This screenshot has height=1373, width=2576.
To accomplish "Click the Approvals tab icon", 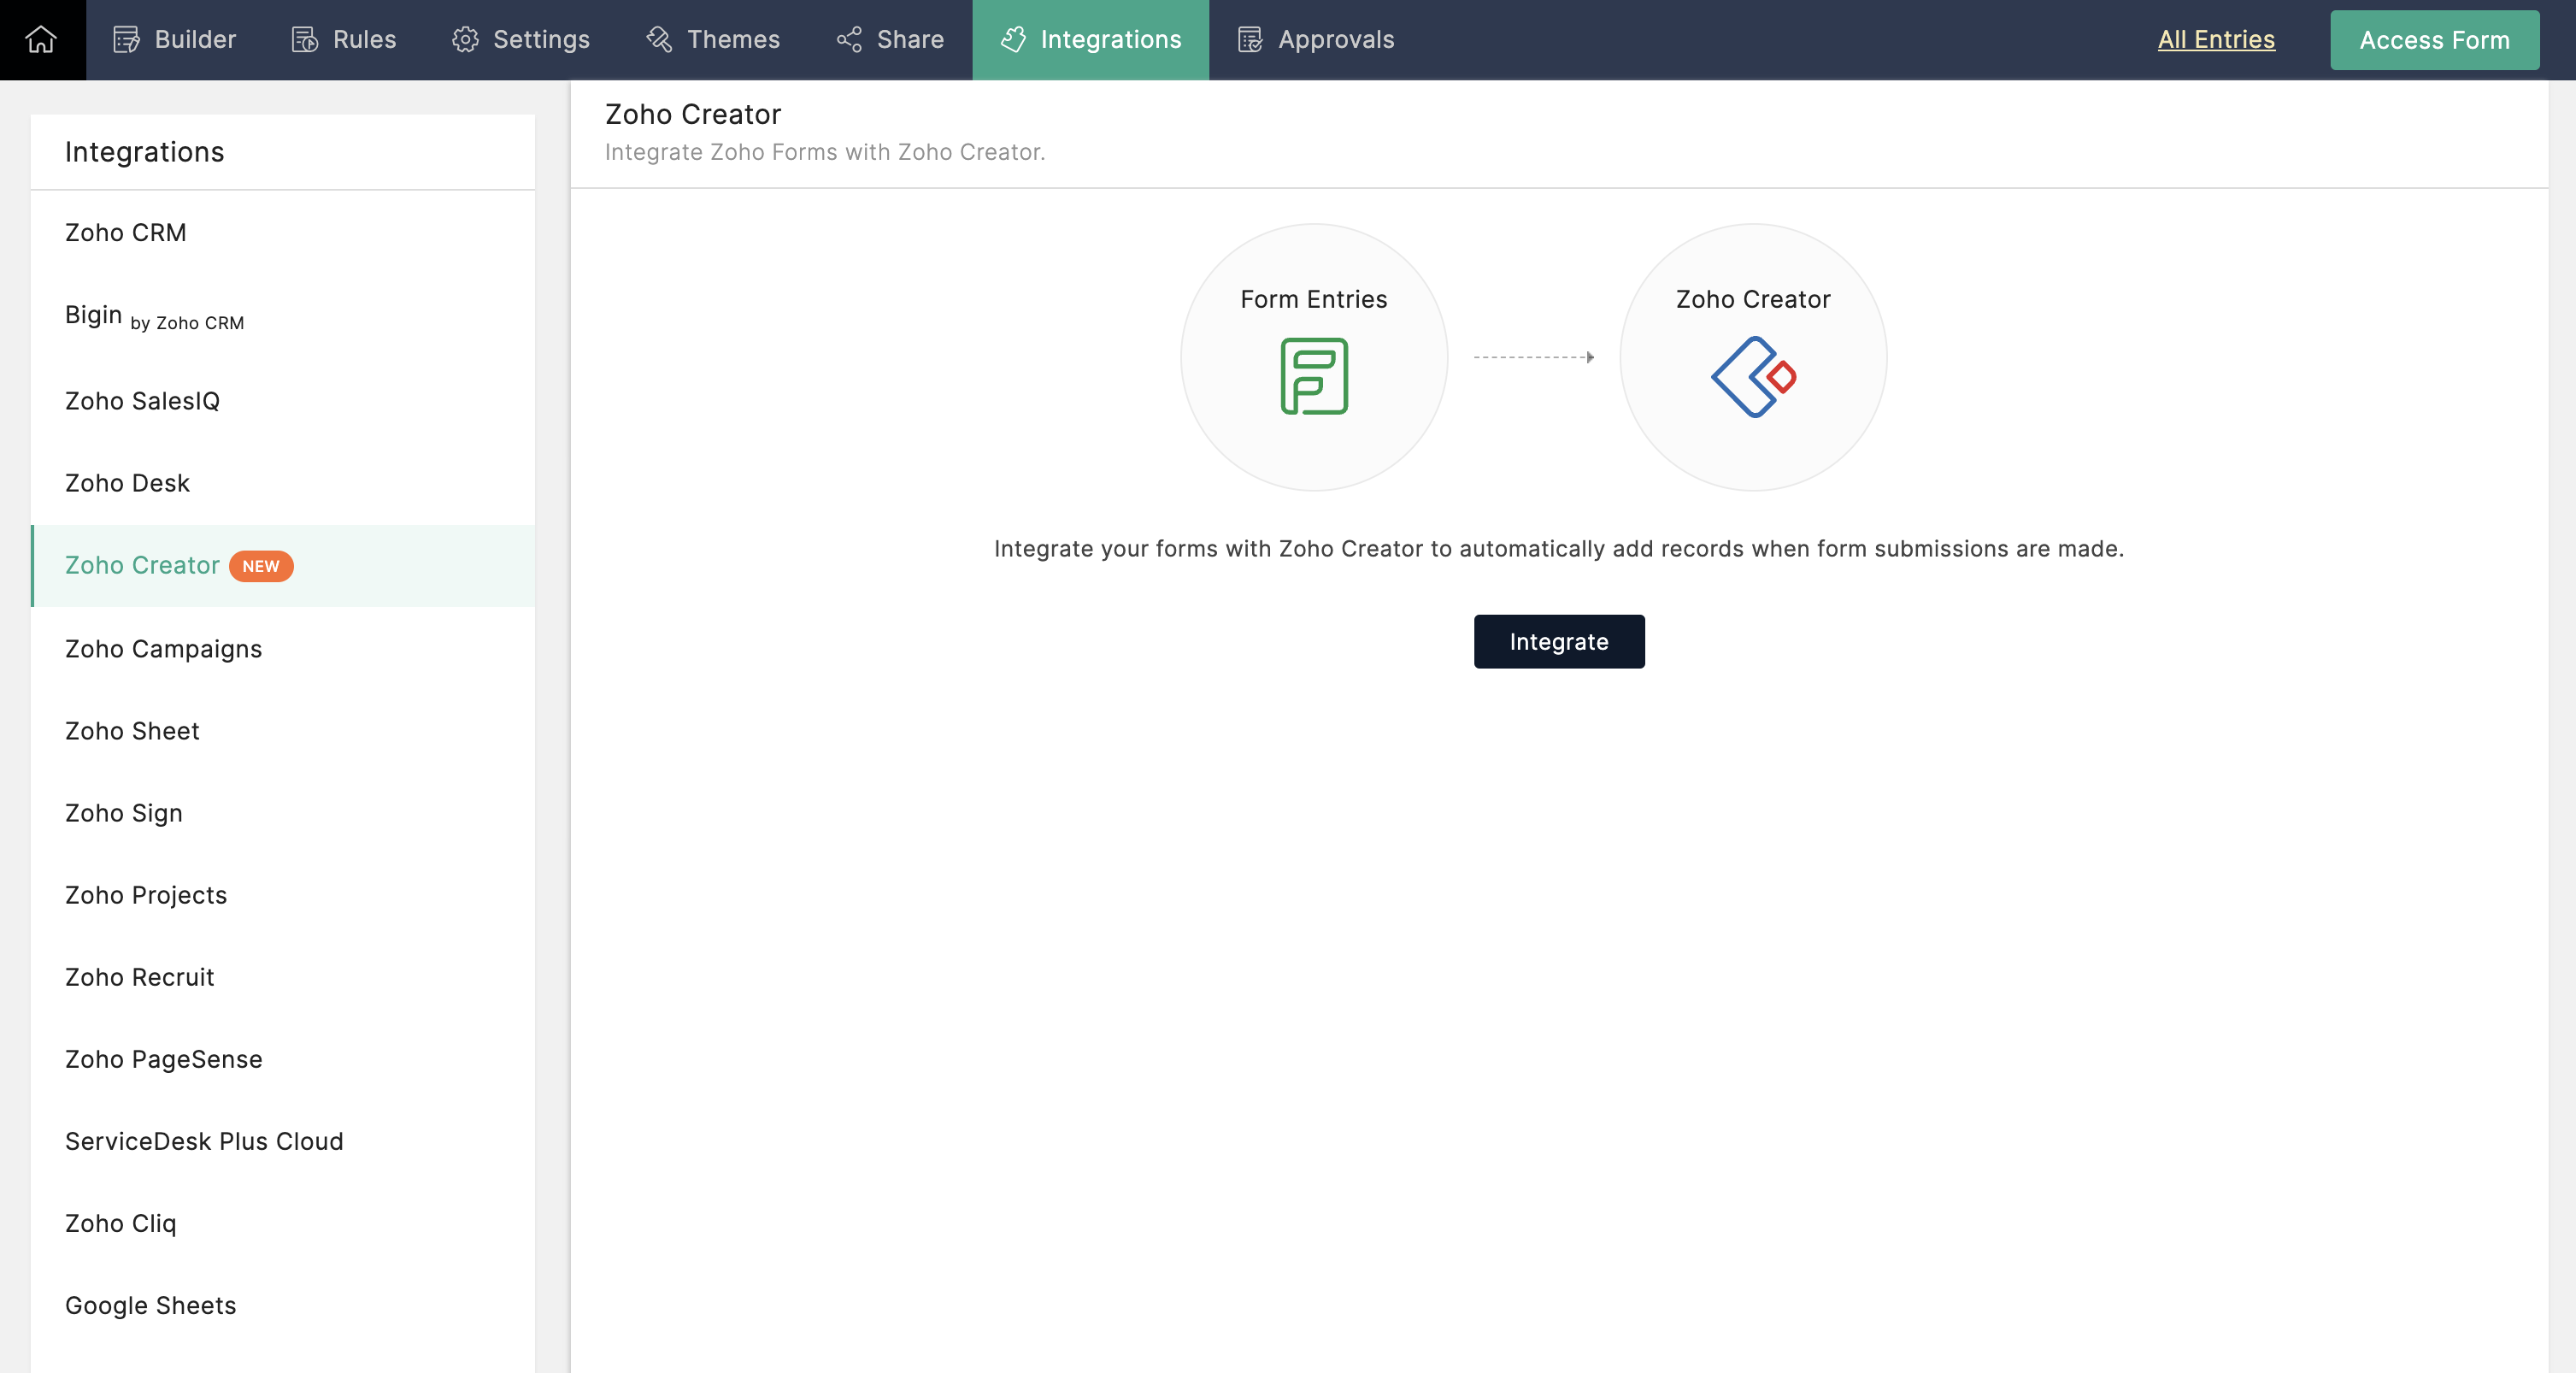I will coord(1250,39).
